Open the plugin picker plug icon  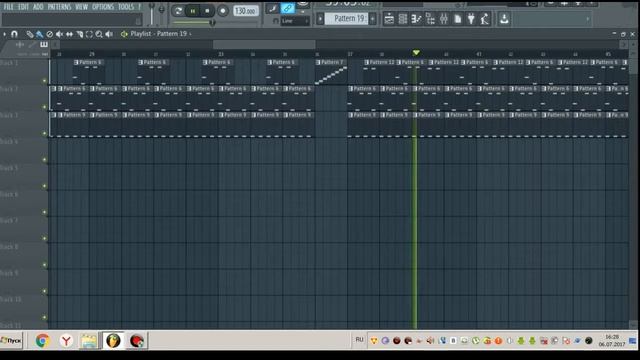pyautogui.click(x=471, y=19)
